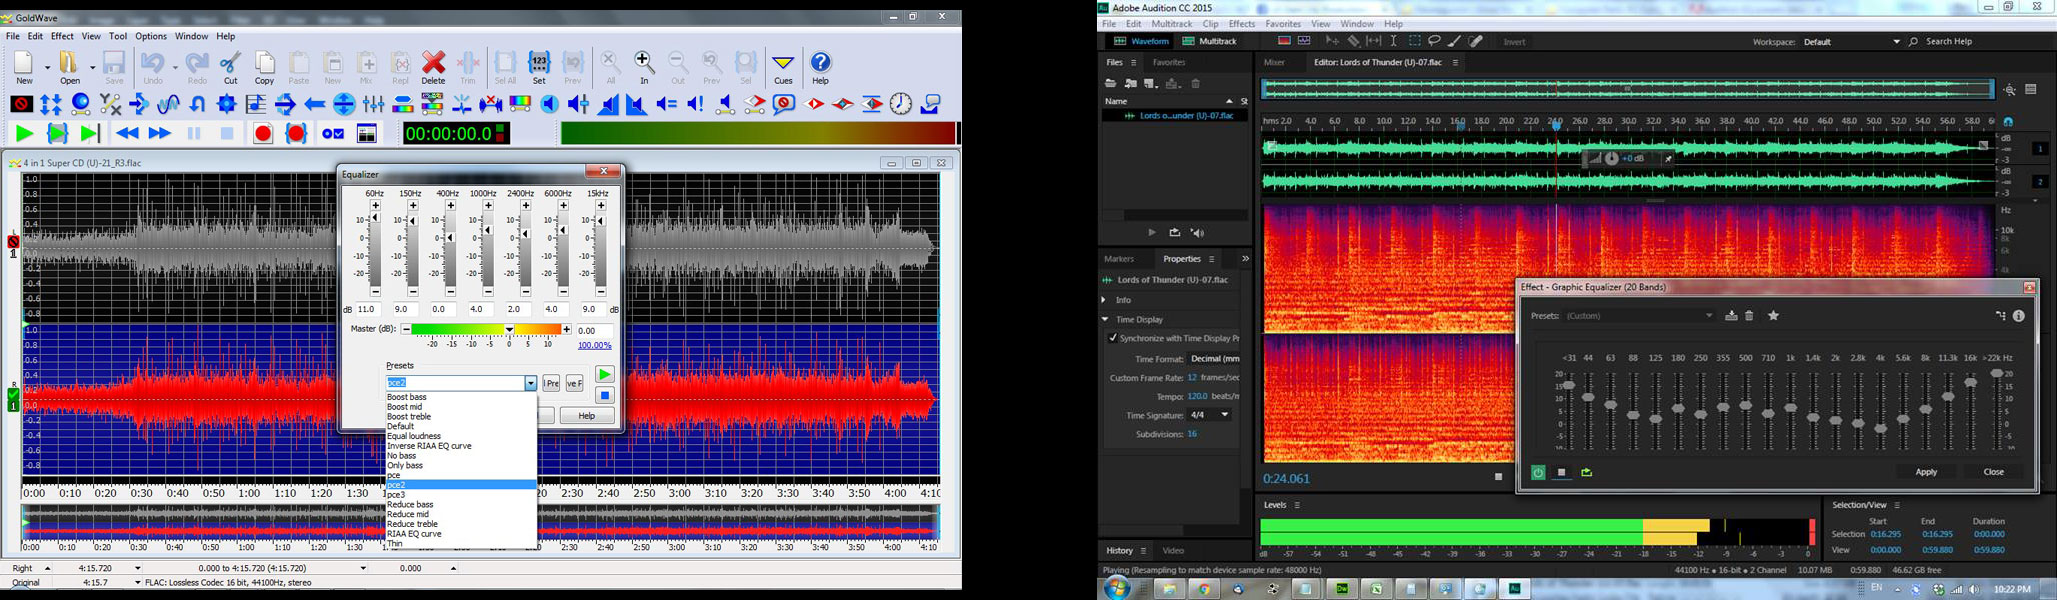The width and height of the screenshot is (2057, 600).
Task: Click the Rewind icon in GoldWave
Action: point(127,133)
